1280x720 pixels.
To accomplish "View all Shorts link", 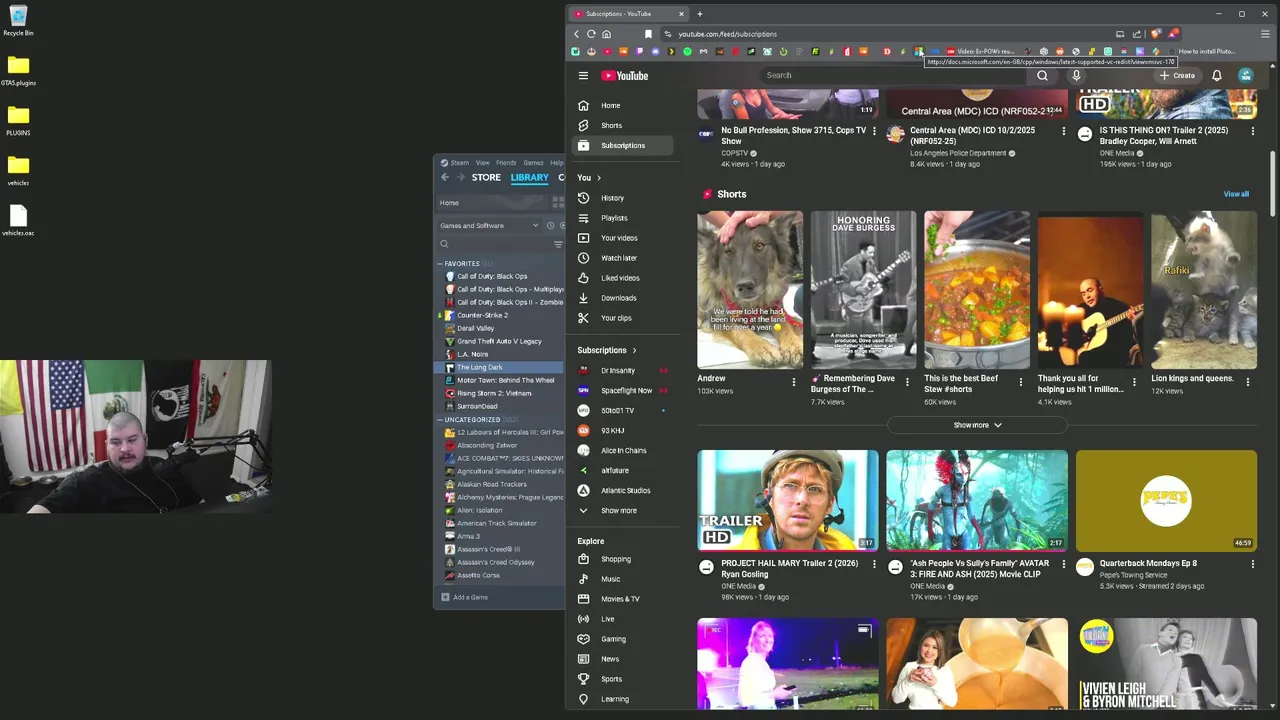I will click(1236, 194).
